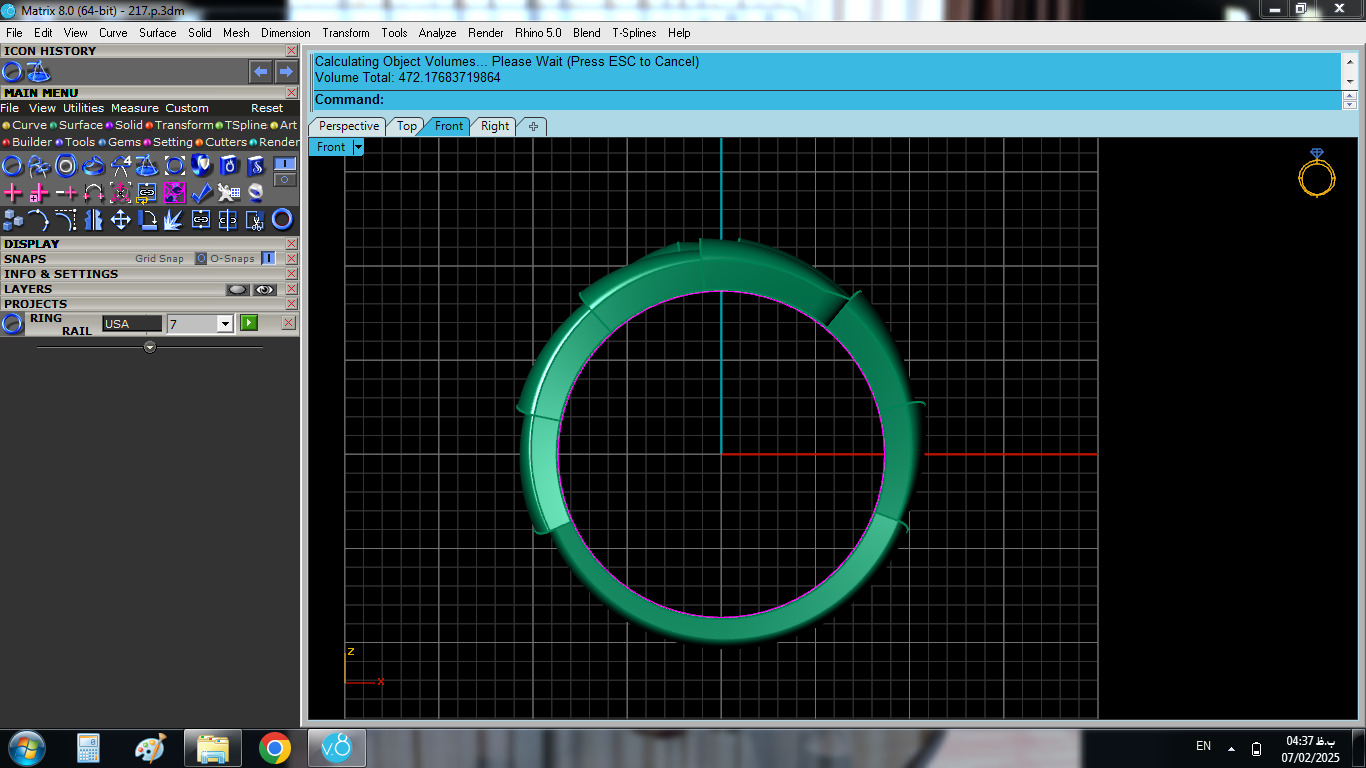Click the green Ring Rail run button
The width and height of the screenshot is (1366, 768).
tap(249, 323)
